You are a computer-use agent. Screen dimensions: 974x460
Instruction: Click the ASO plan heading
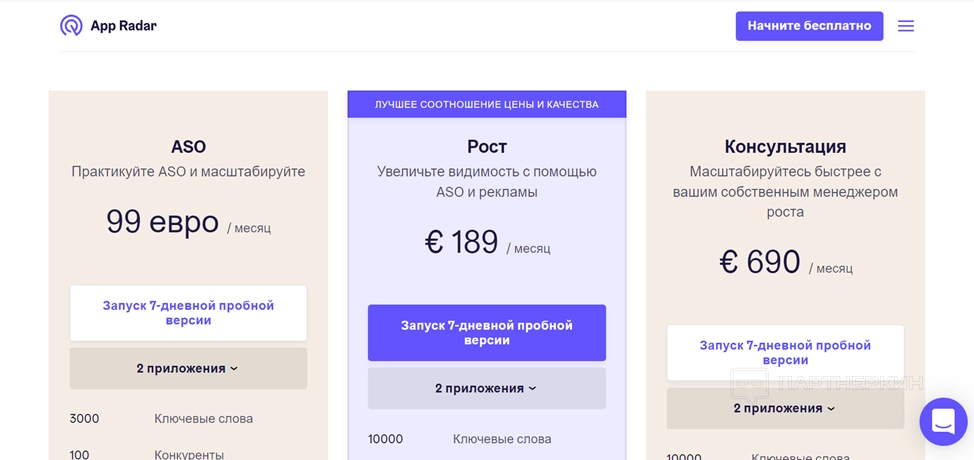point(188,147)
